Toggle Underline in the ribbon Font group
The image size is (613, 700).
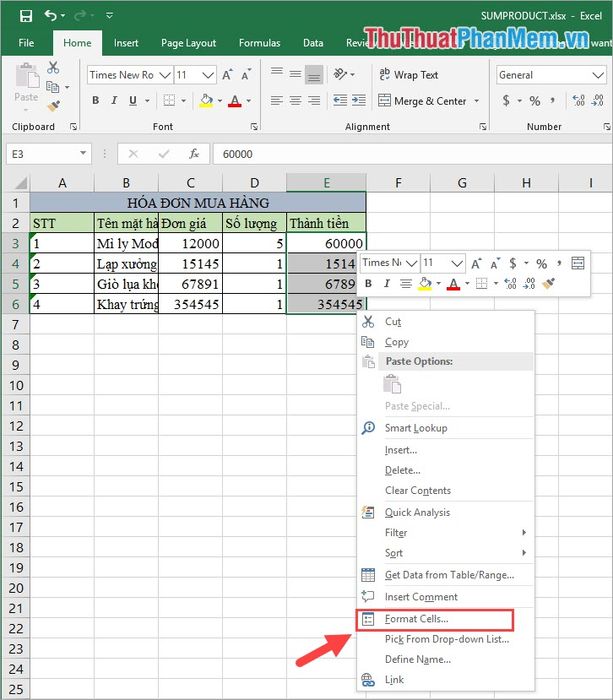(x=133, y=100)
